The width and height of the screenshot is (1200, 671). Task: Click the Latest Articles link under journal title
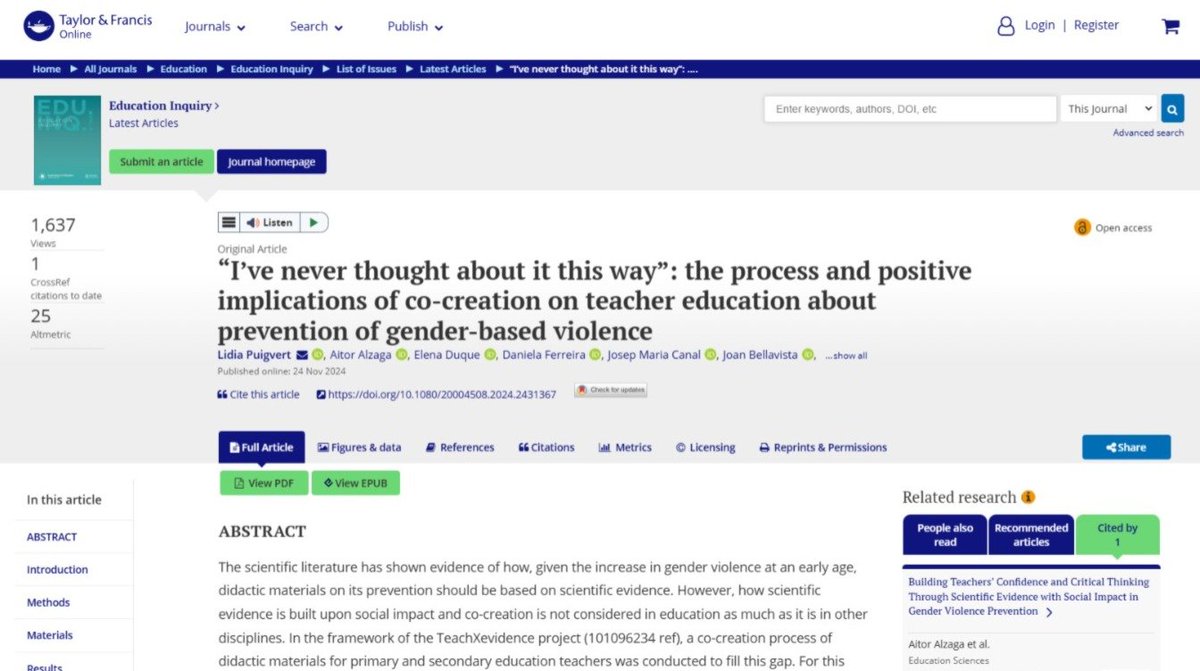[143, 123]
